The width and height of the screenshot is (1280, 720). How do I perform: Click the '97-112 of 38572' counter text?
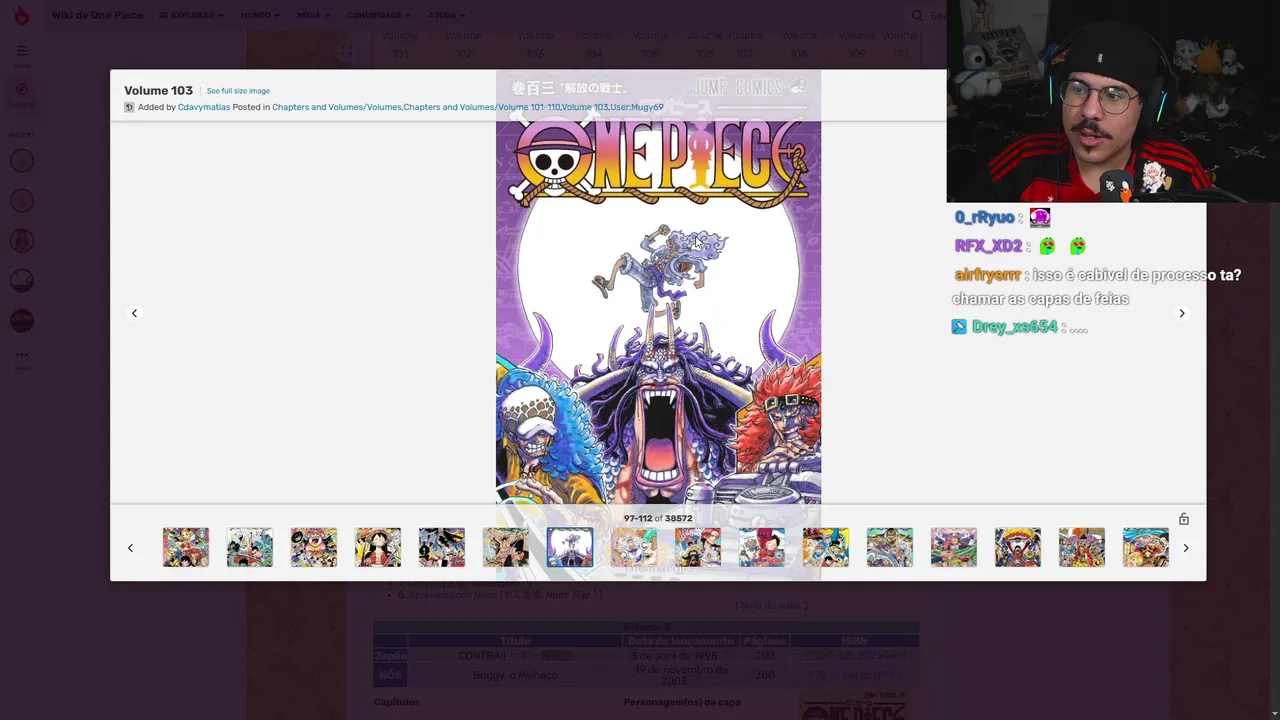[x=658, y=519]
